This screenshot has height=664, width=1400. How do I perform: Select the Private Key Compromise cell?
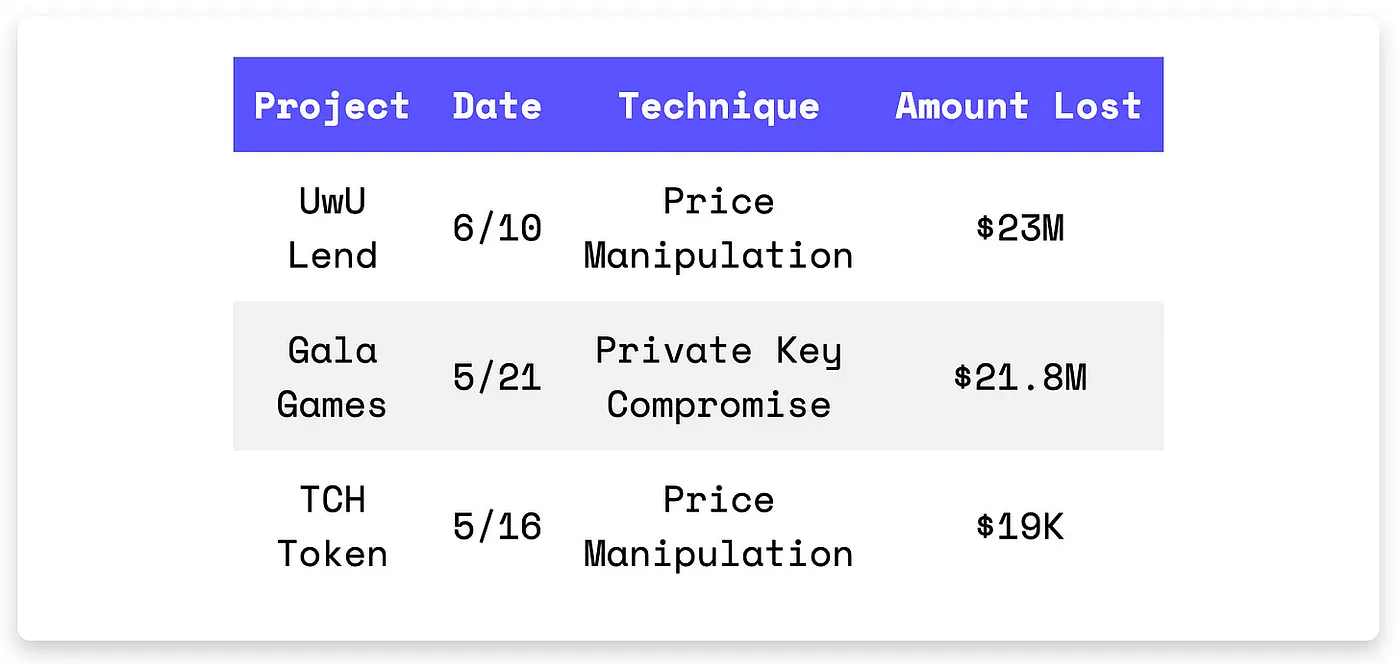[719, 377]
